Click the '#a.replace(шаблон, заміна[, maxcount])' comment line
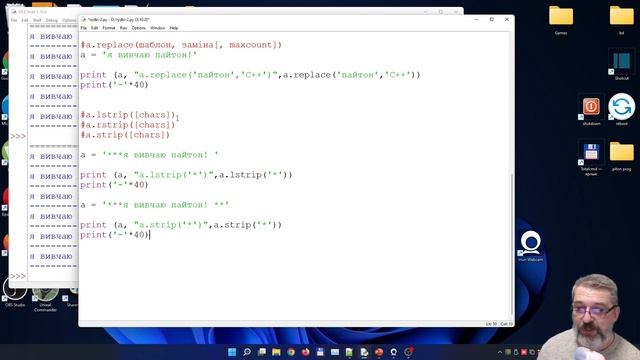Image resolution: width=640 pixels, height=360 pixels. point(181,45)
